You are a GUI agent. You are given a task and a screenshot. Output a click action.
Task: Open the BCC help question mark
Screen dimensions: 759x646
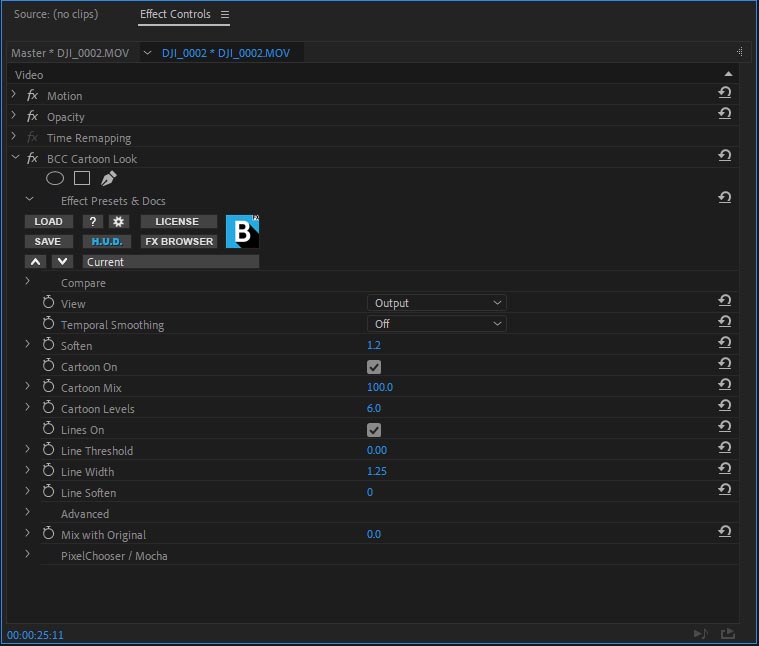click(92, 222)
